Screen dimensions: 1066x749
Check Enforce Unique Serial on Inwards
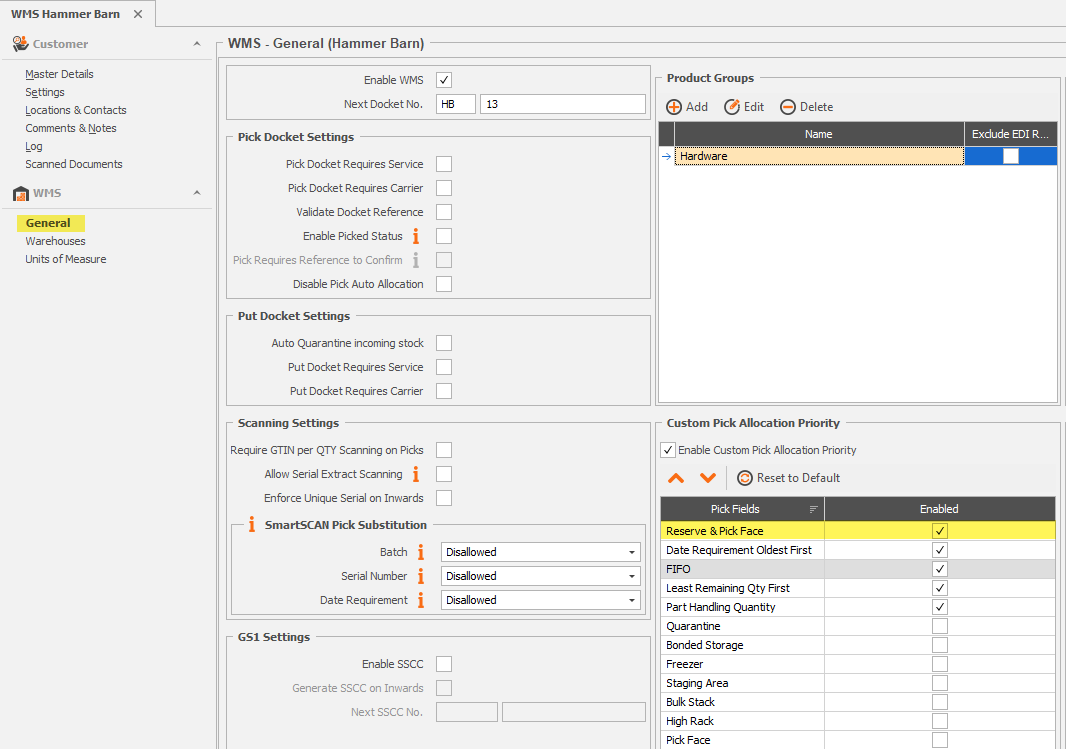point(444,498)
